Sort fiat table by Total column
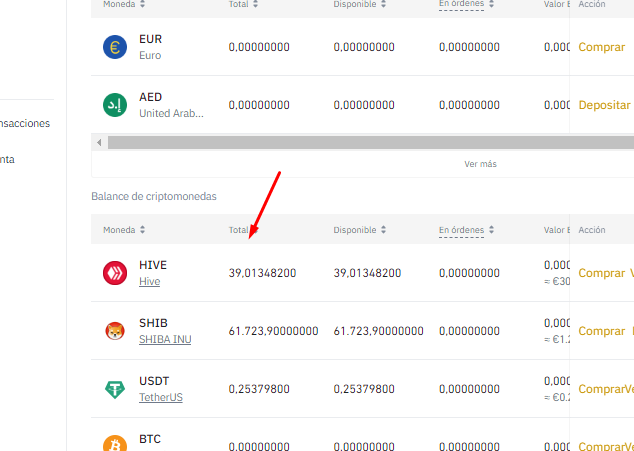Screen dimensions: 634x451 255,4
